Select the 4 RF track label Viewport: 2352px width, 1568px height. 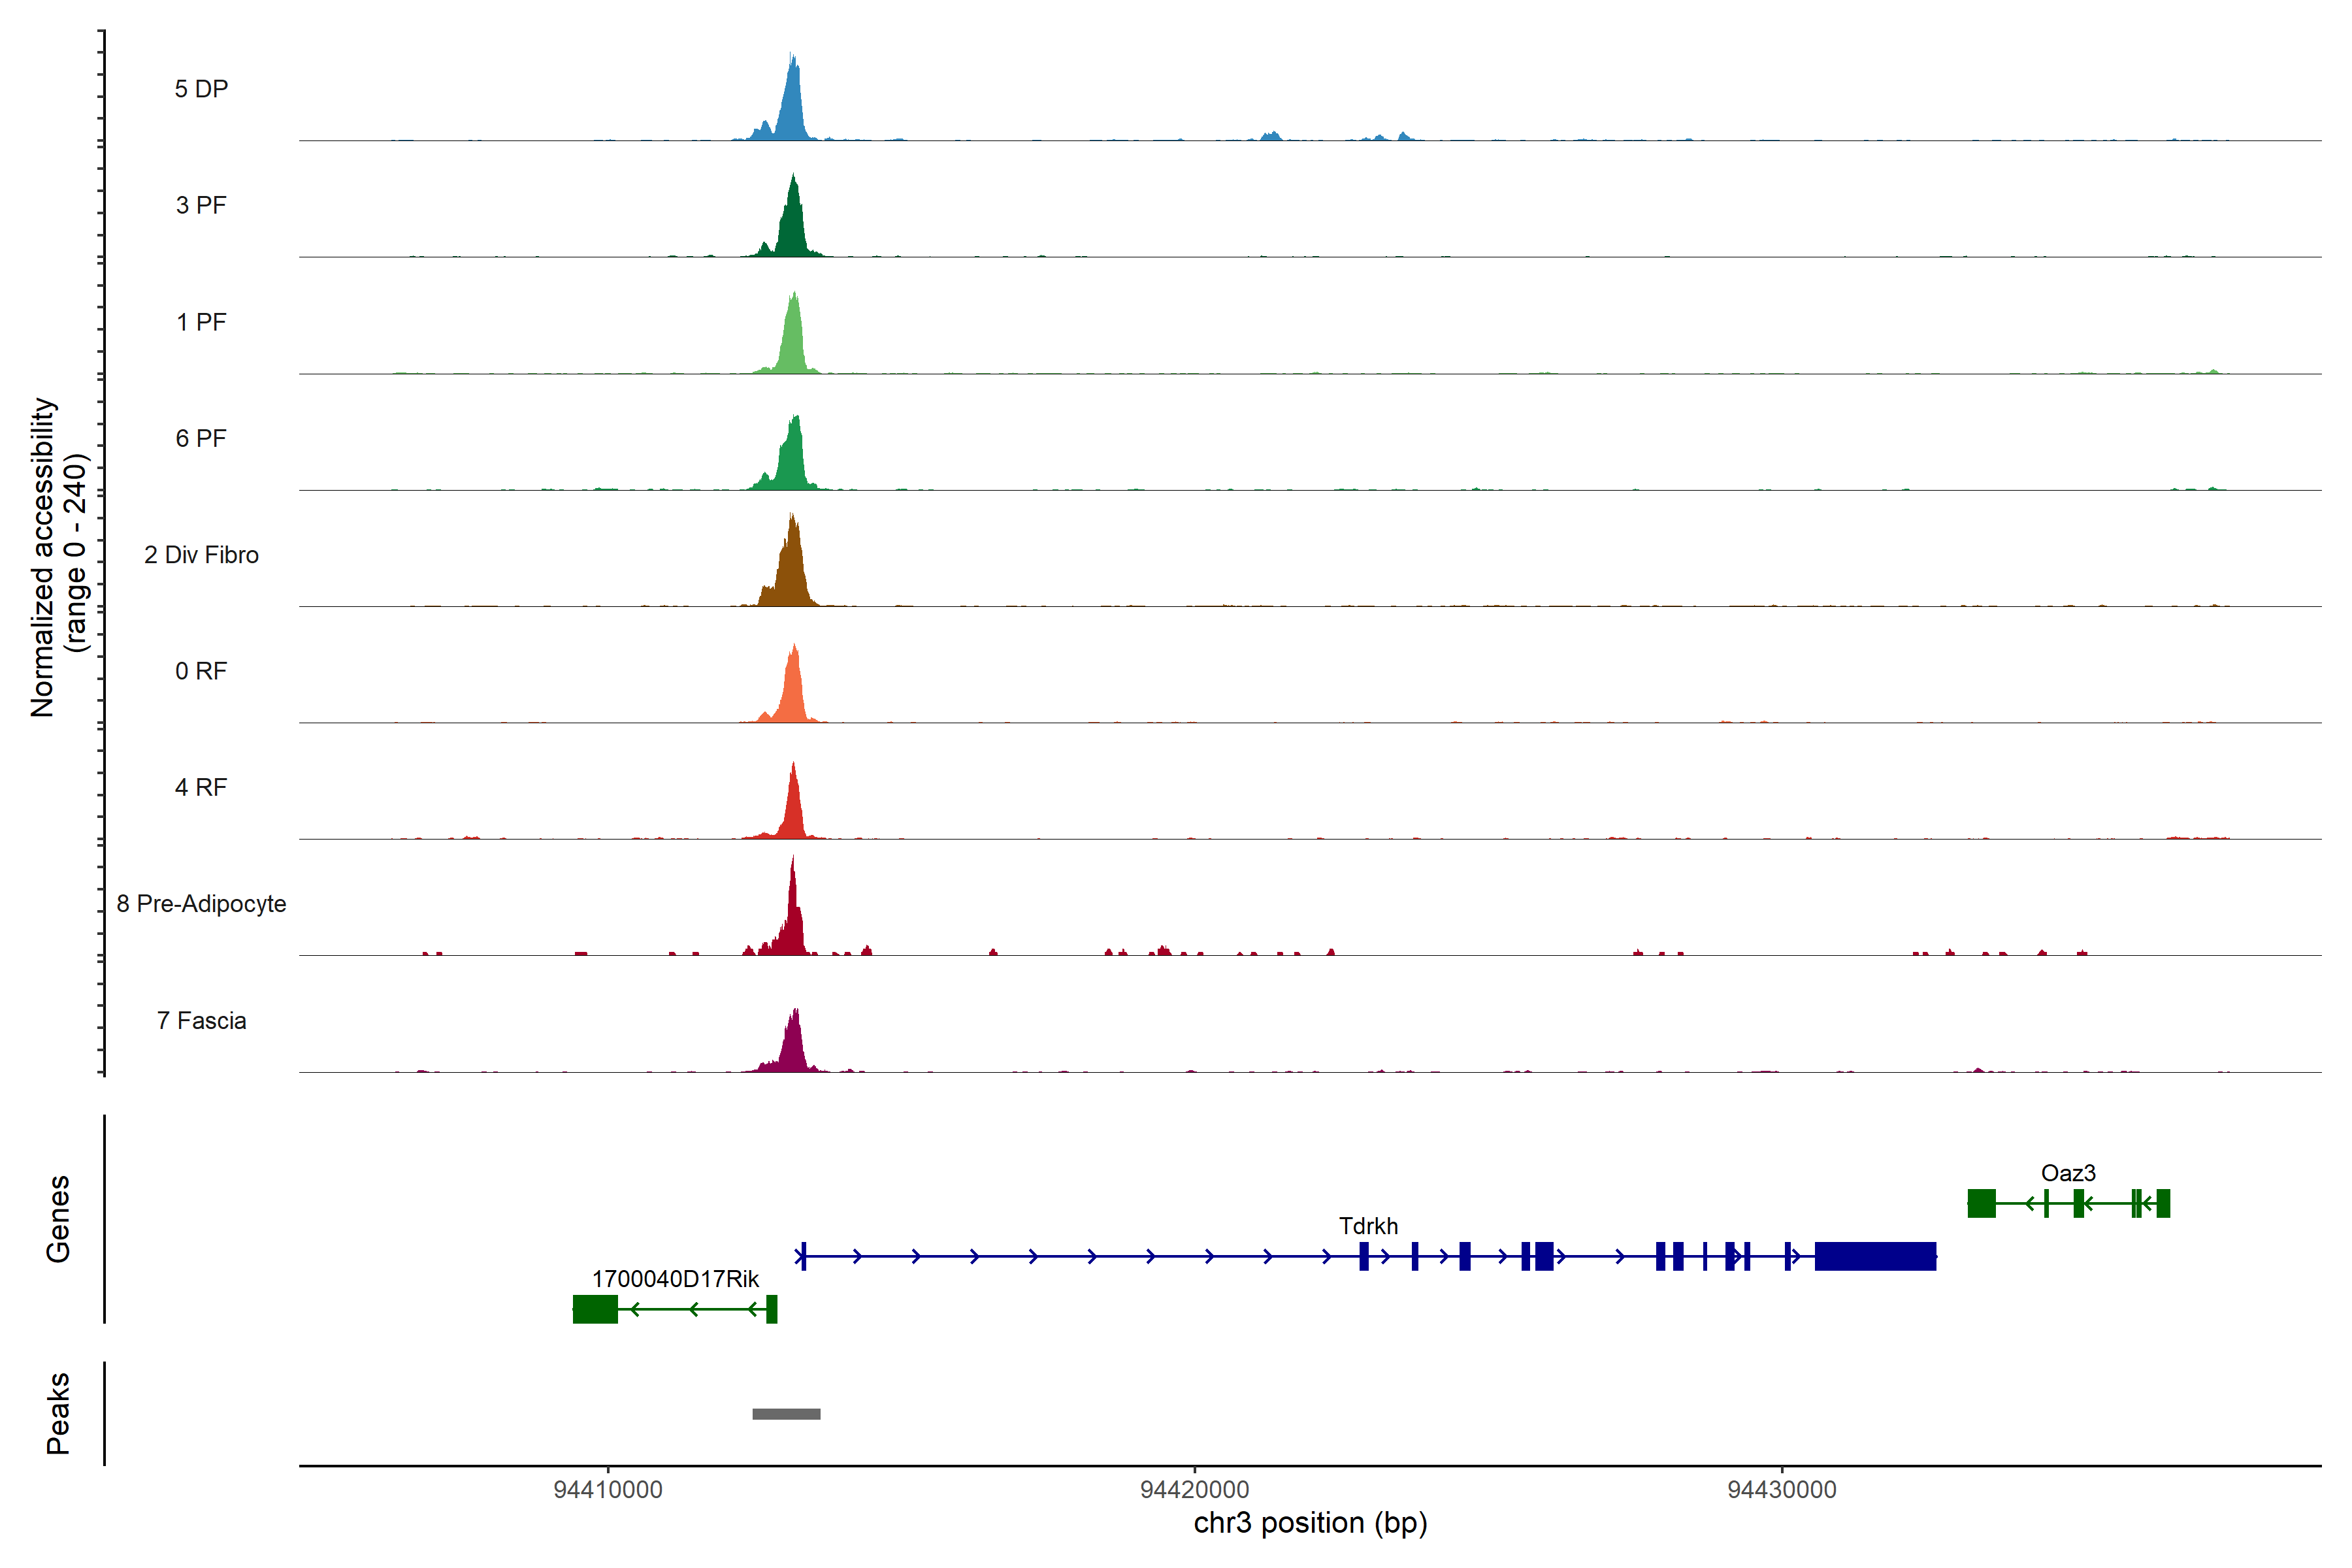[201, 788]
